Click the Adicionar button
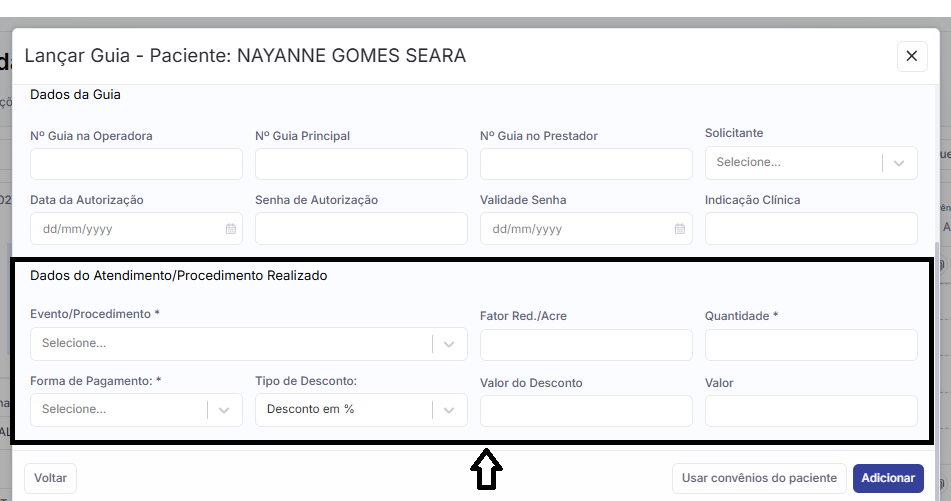951x501 pixels. pyautogui.click(x=887, y=479)
